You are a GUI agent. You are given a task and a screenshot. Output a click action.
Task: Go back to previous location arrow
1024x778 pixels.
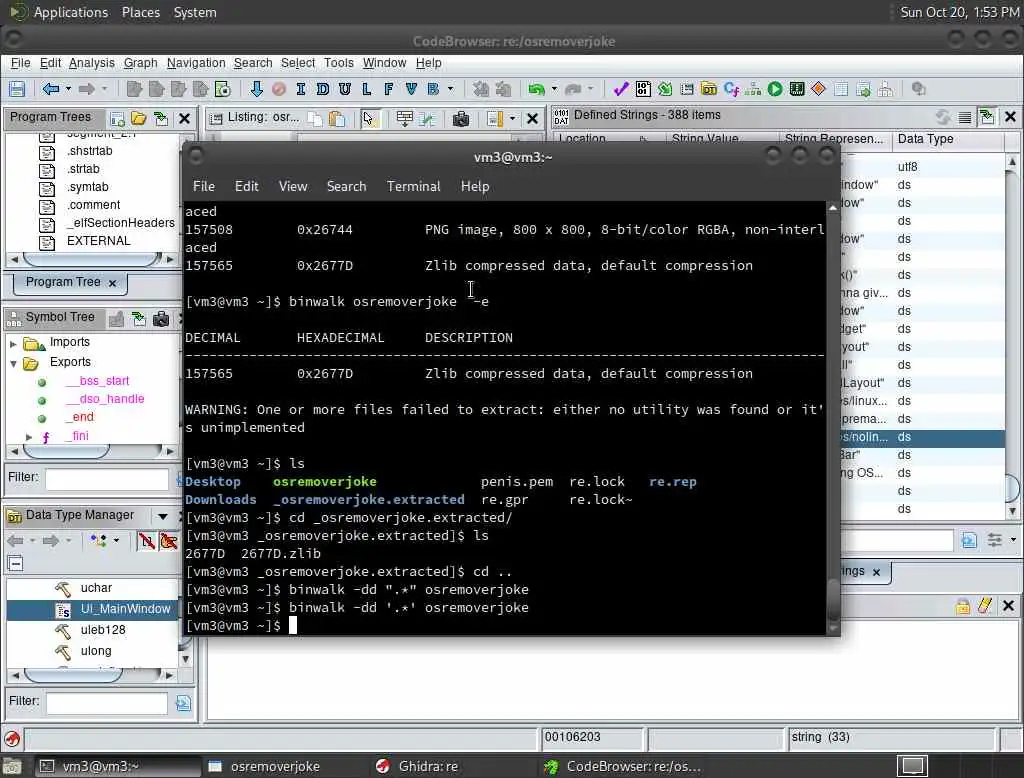coord(51,89)
